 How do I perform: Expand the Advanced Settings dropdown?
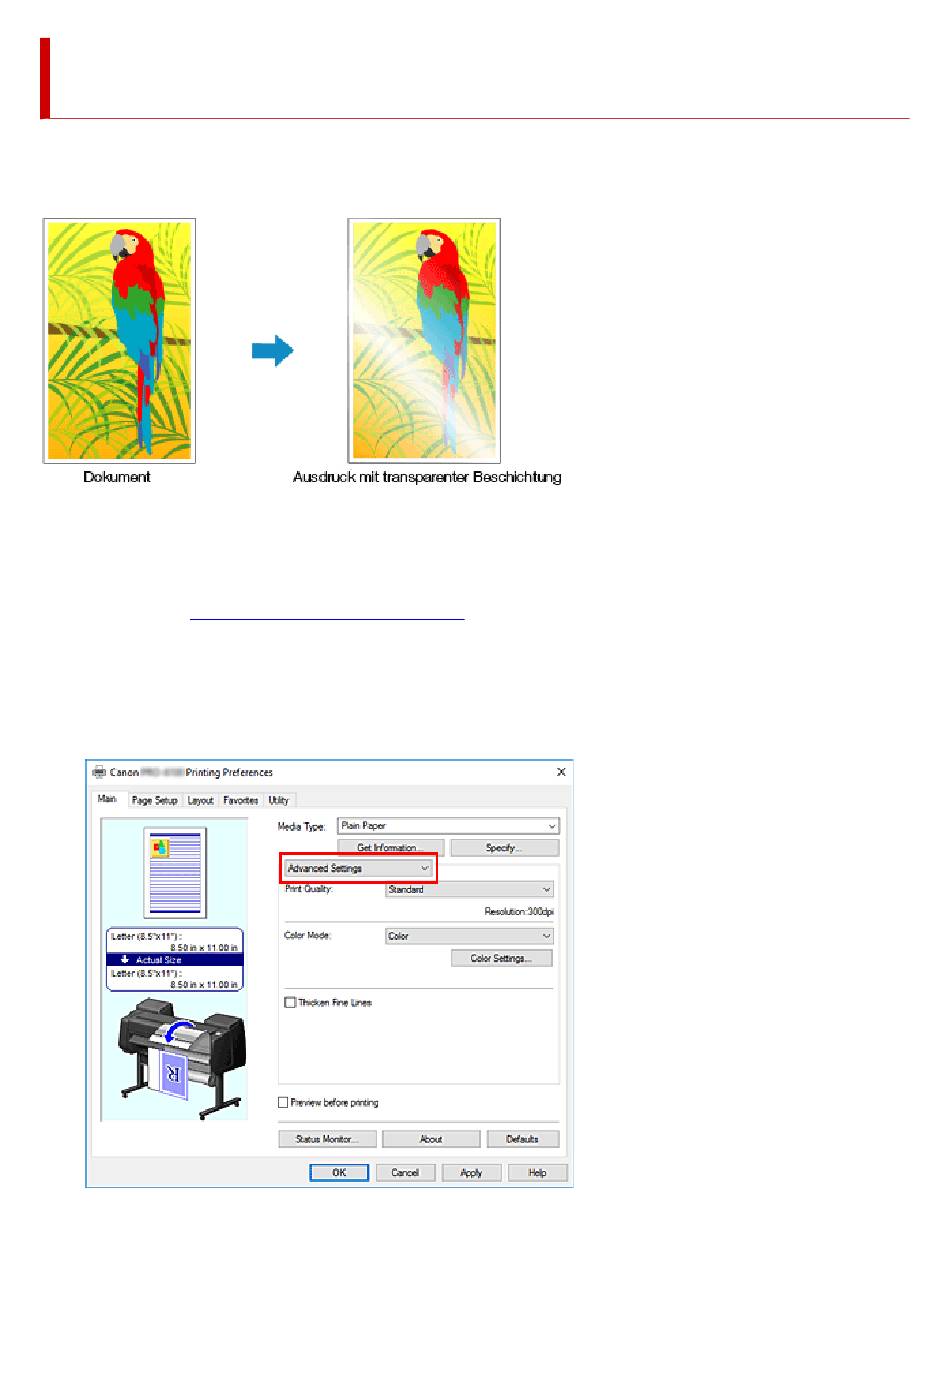358,868
